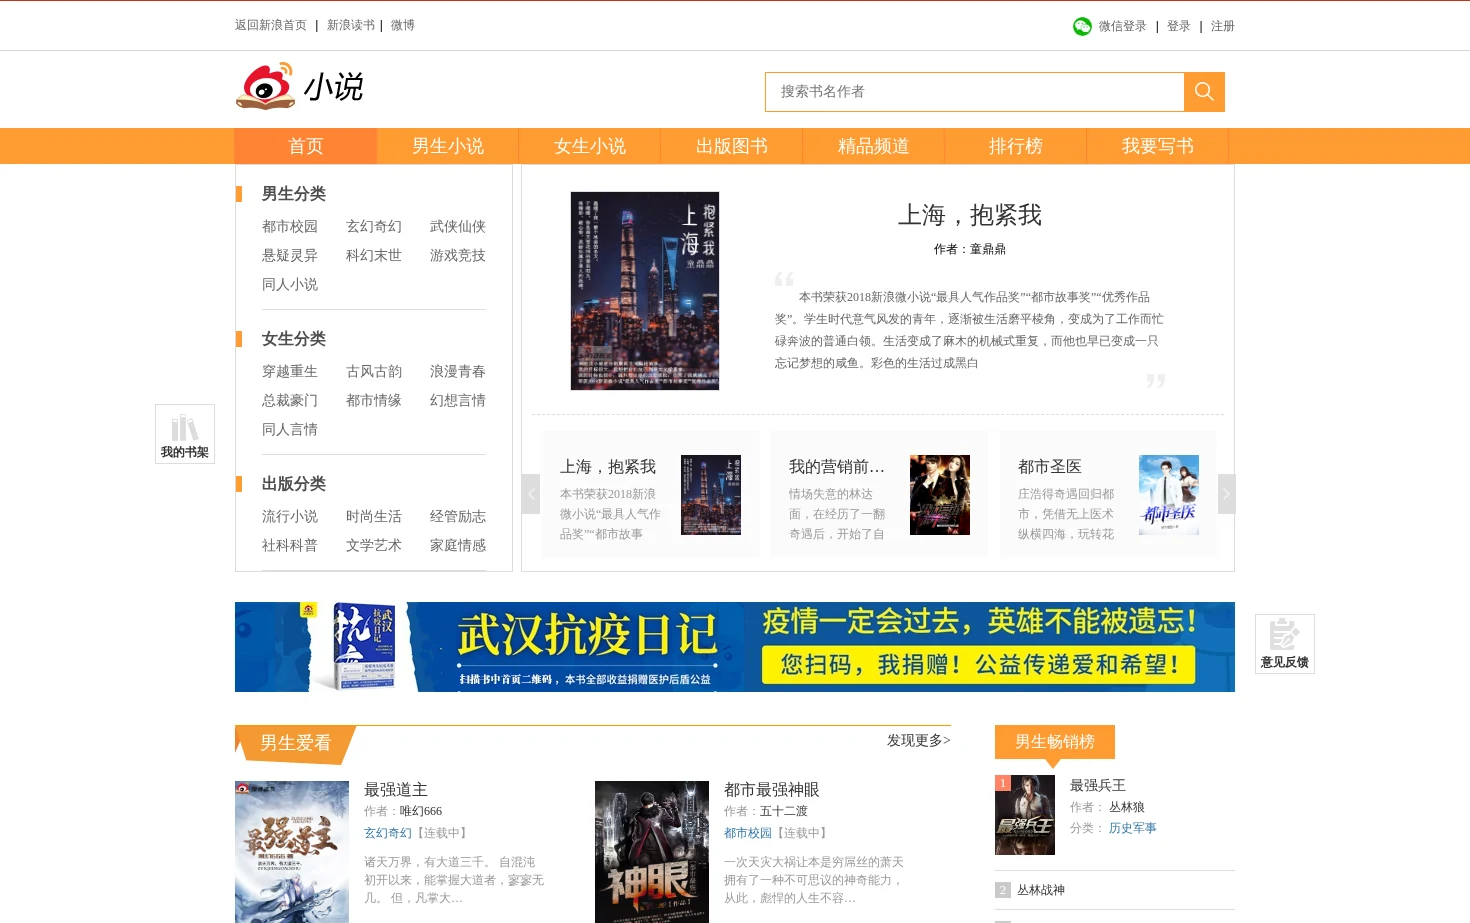The width and height of the screenshot is (1470, 923).
Task: Click 都市校园 tag under 都市最强神眼
Action: 748,833
